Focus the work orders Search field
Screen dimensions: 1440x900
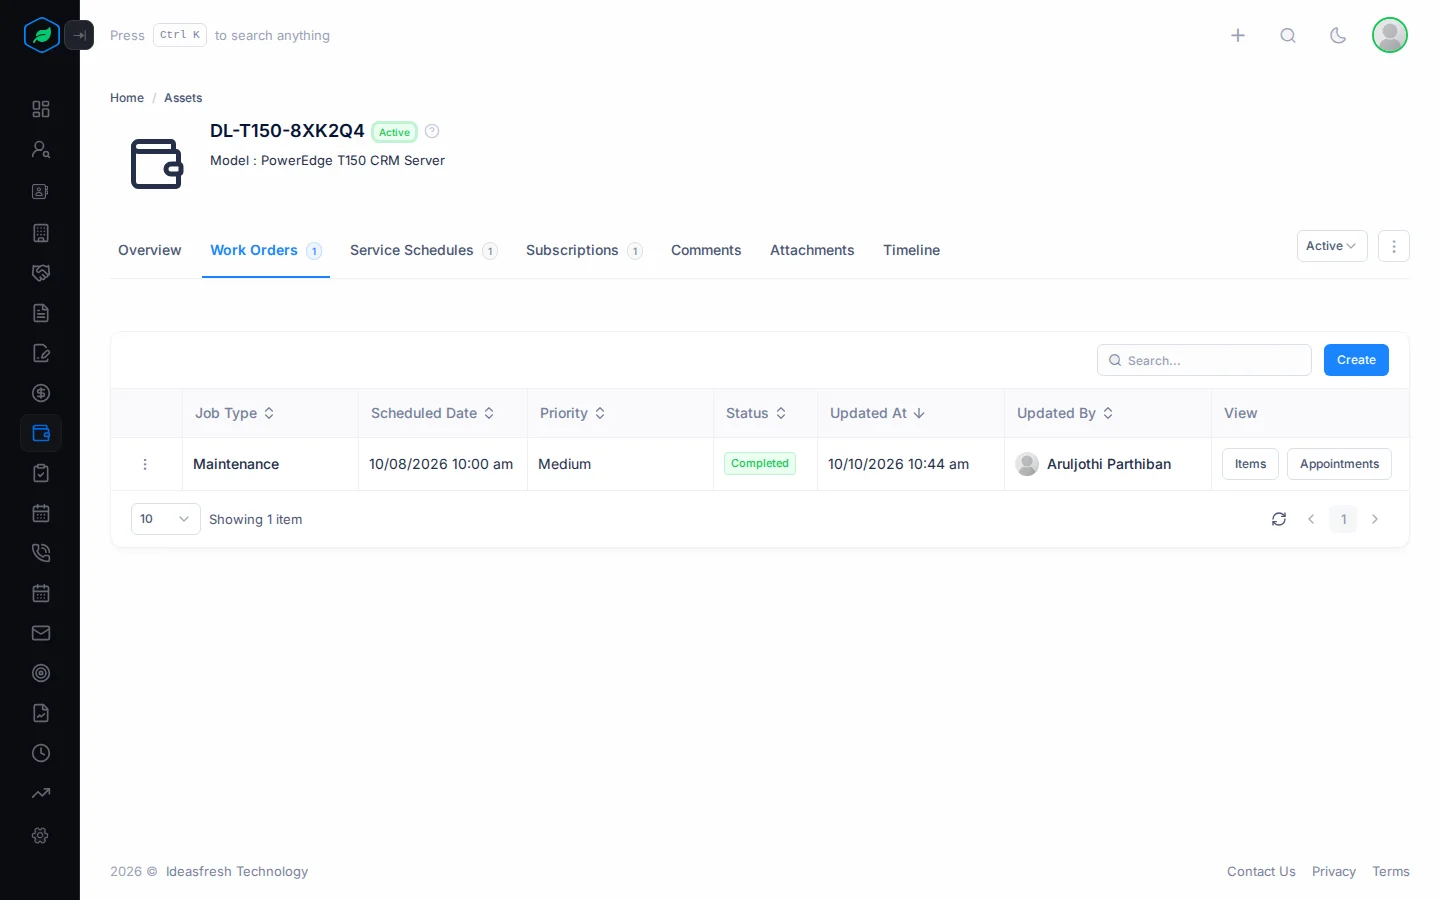pos(1204,360)
